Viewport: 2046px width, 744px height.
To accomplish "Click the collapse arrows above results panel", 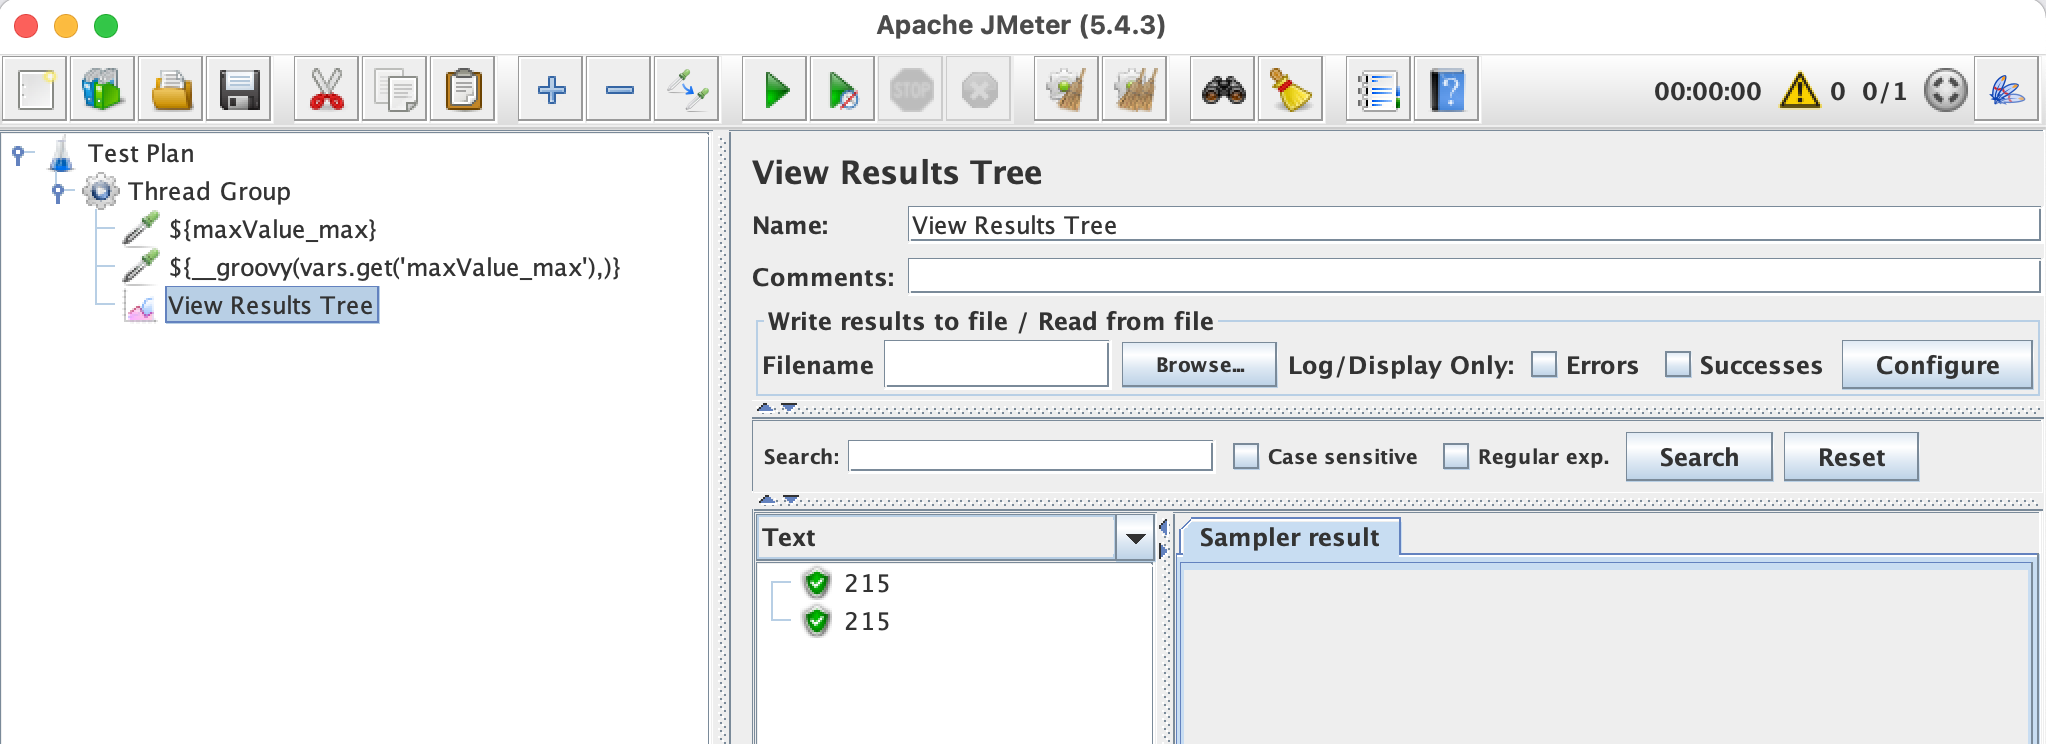I will (778, 498).
